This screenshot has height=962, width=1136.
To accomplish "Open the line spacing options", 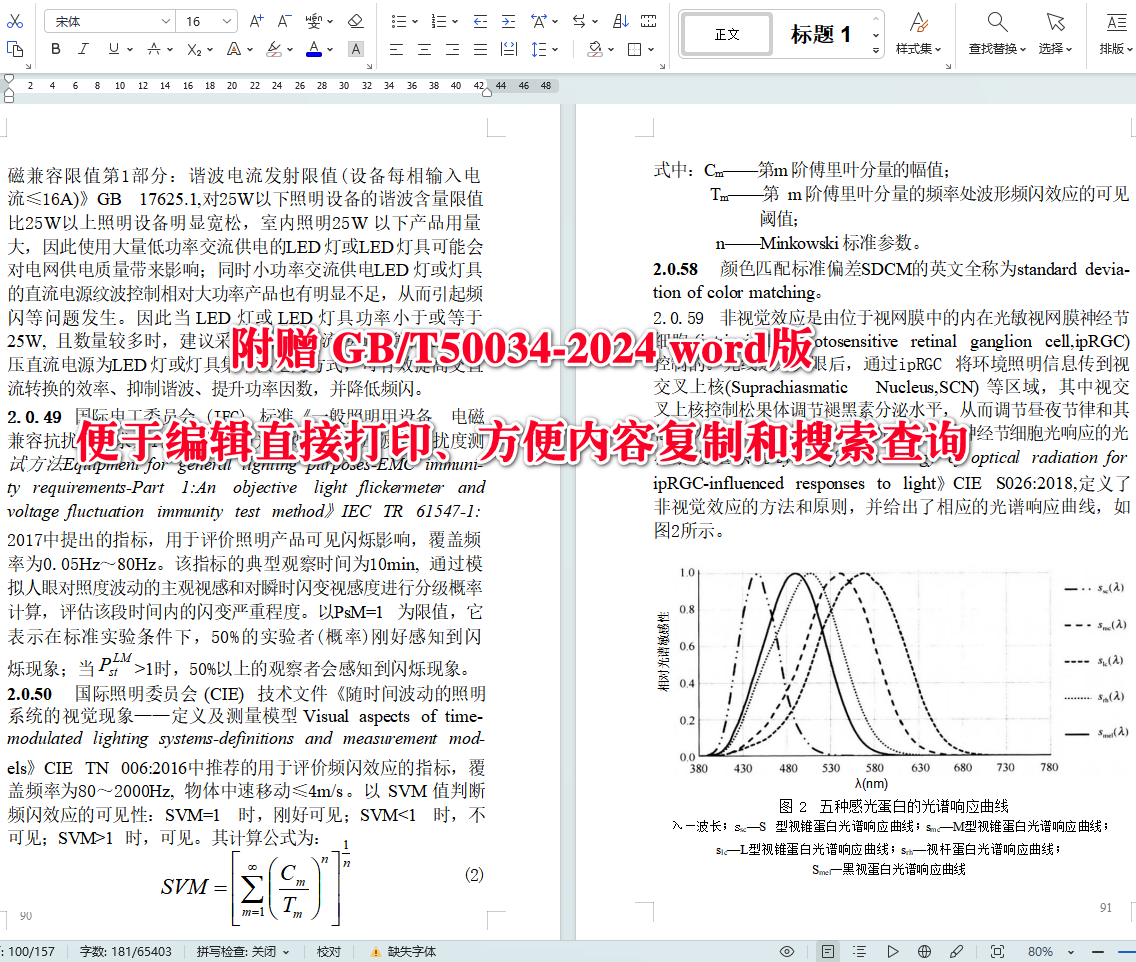I will coord(539,49).
